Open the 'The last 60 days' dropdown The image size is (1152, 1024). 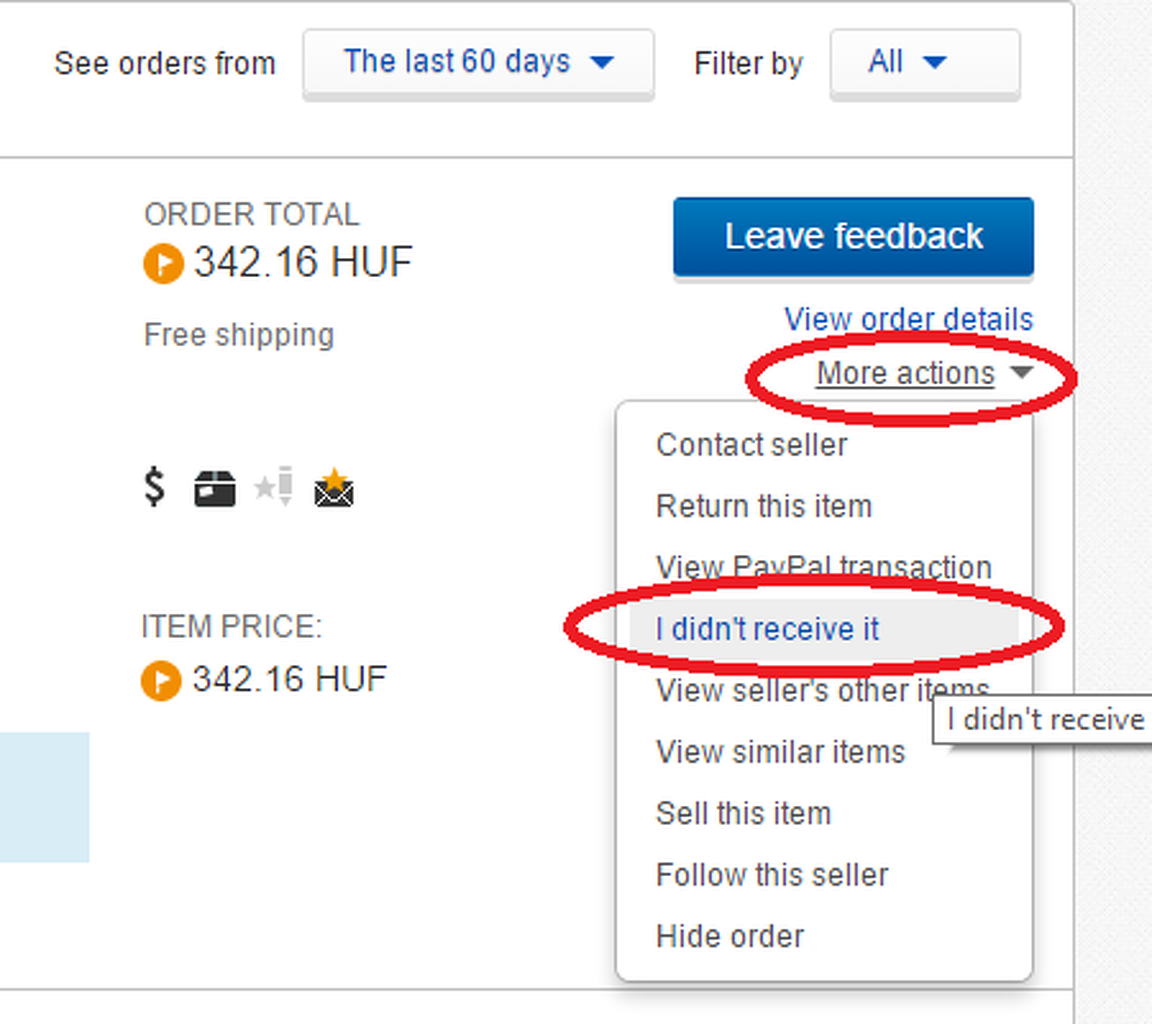478,63
